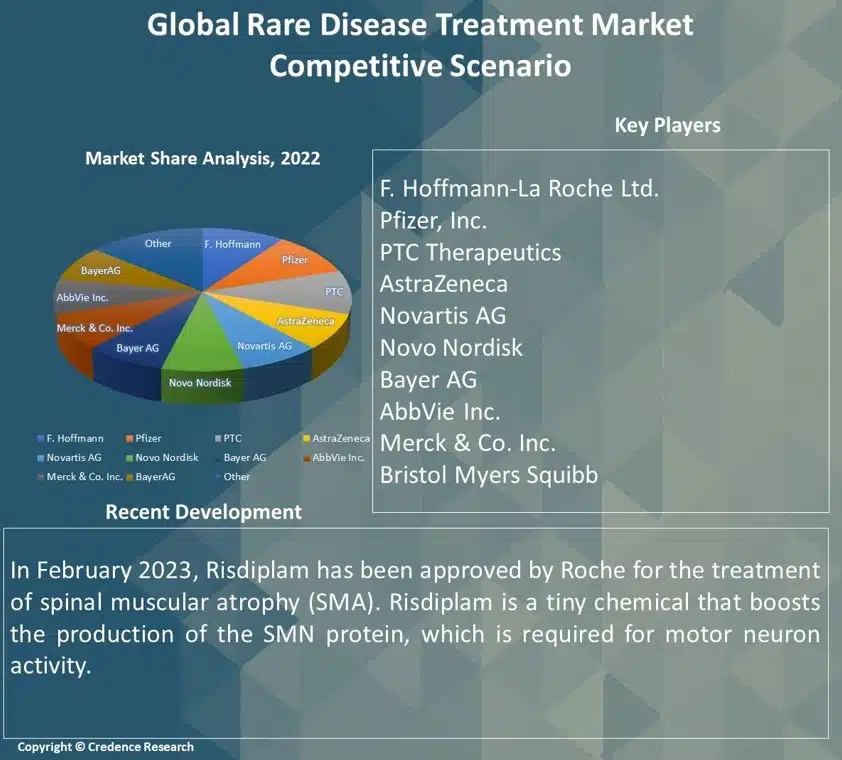Click the 'Key Players' heading
Screen dimensions: 842x760
(667, 125)
